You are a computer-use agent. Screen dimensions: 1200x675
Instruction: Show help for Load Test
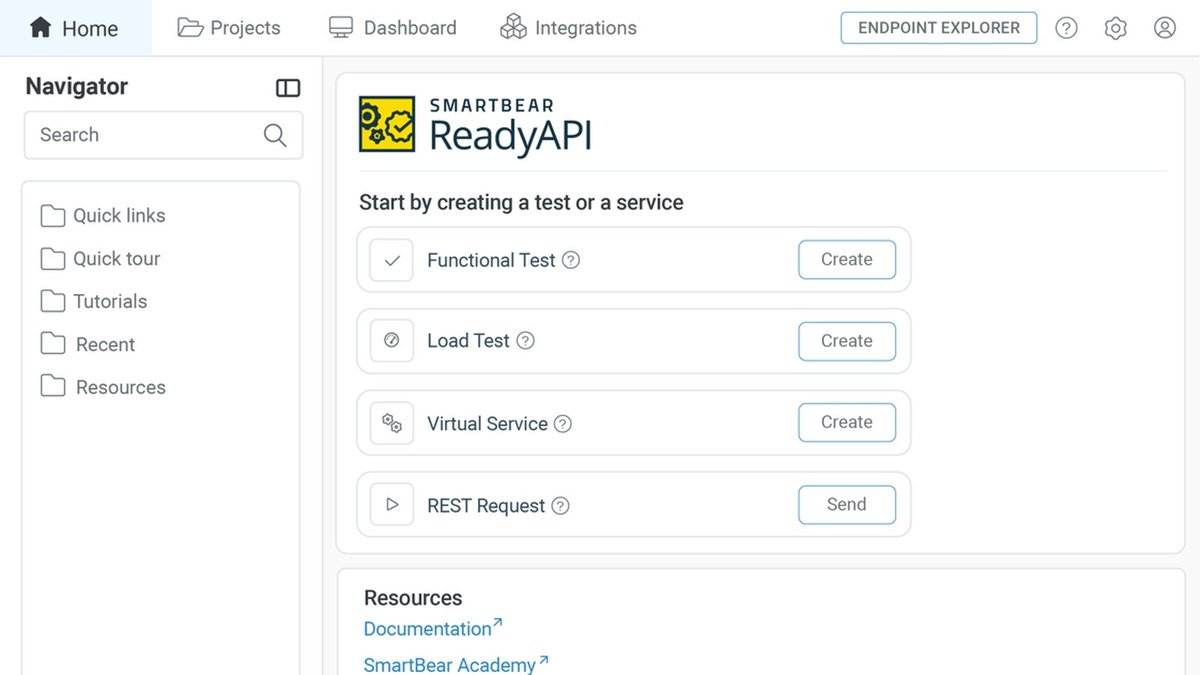pyautogui.click(x=525, y=341)
